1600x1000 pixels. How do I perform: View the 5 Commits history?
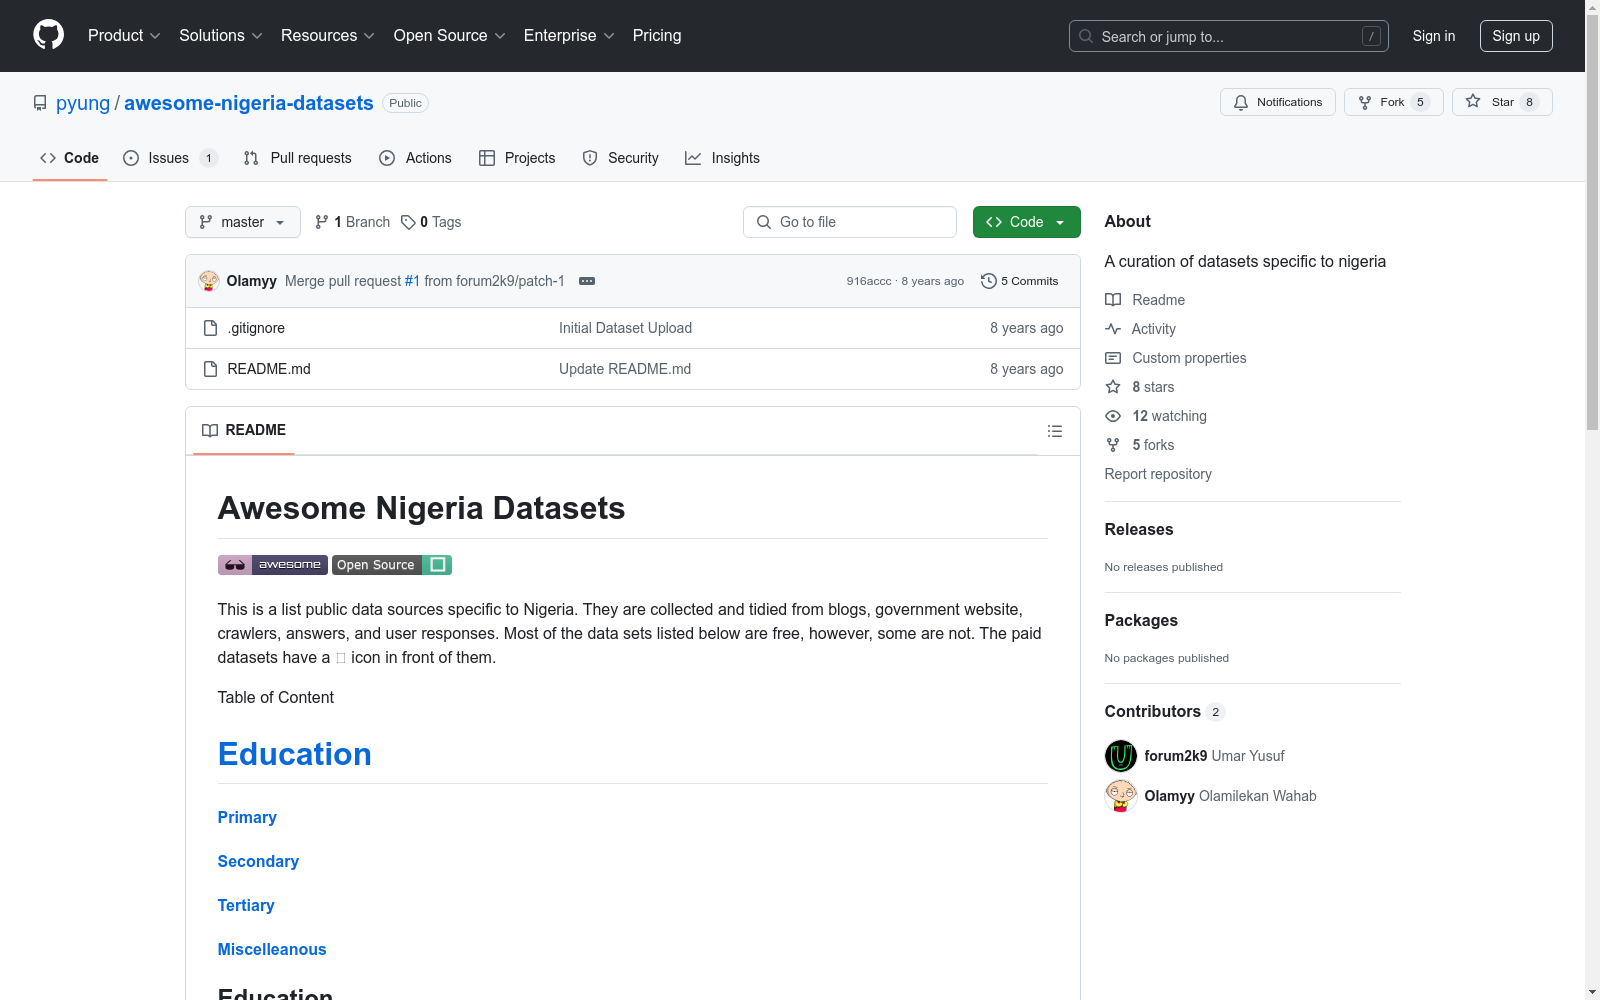pyautogui.click(x=1019, y=281)
